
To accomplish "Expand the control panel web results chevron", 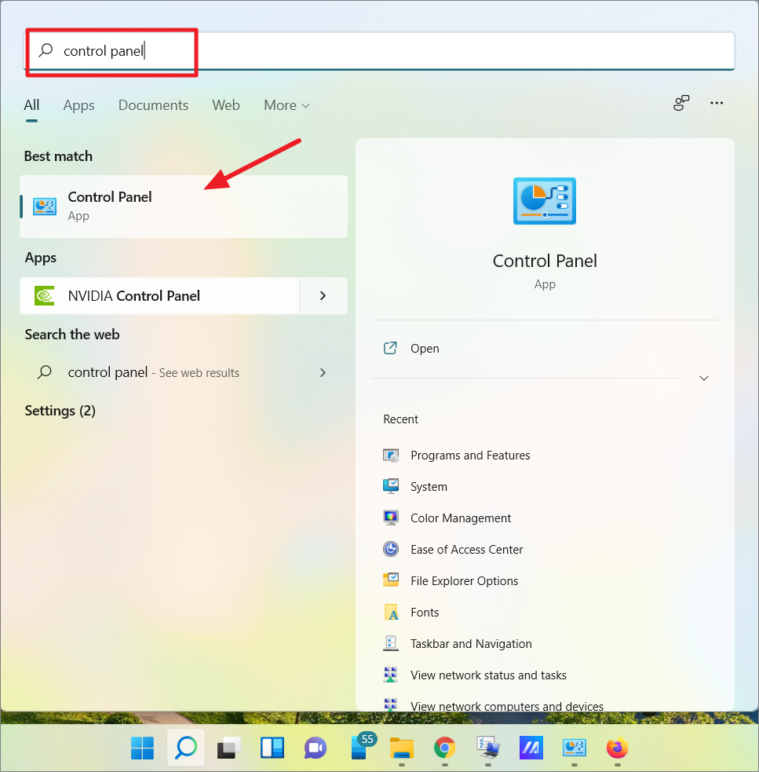I will [x=323, y=373].
